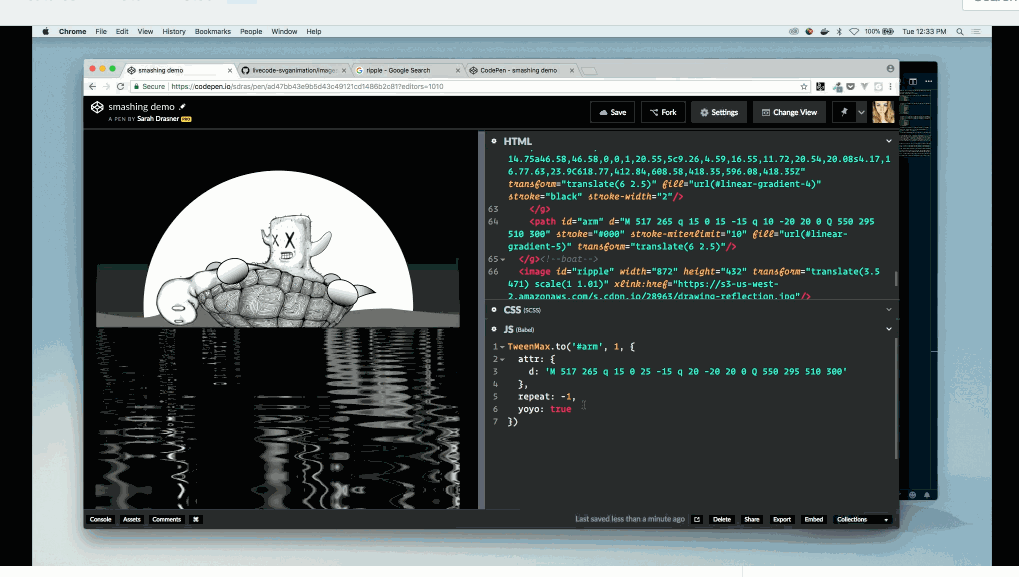Viewport: 1019px width, 577px height.
Task: Open the File menu
Action: [101, 31]
